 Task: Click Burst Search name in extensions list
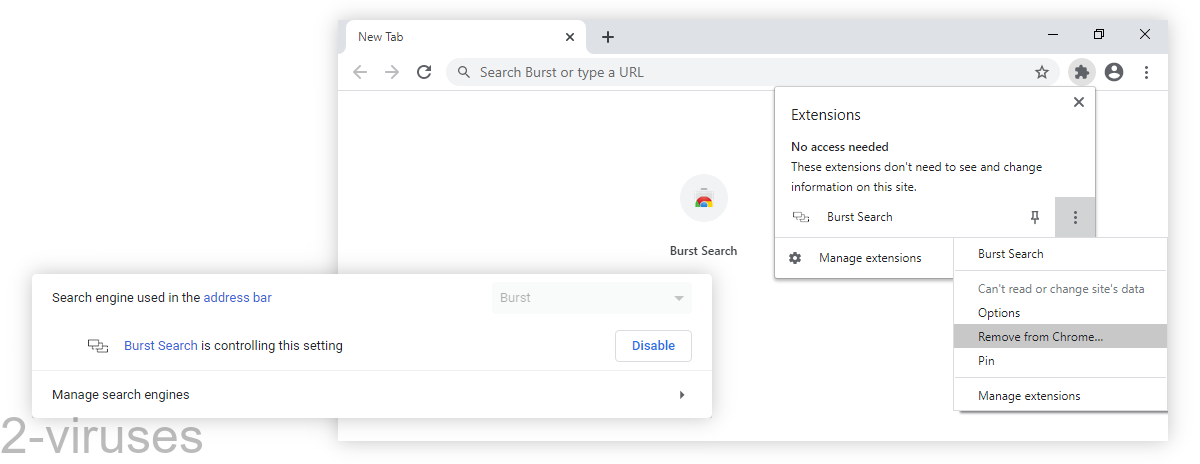click(x=860, y=217)
